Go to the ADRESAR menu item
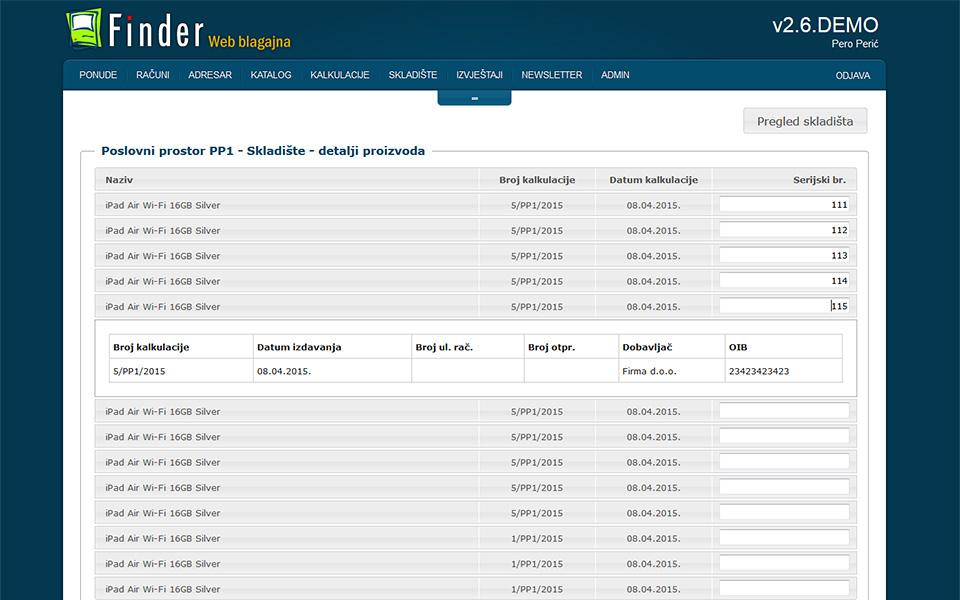960x600 pixels. pyautogui.click(x=210, y=75)
